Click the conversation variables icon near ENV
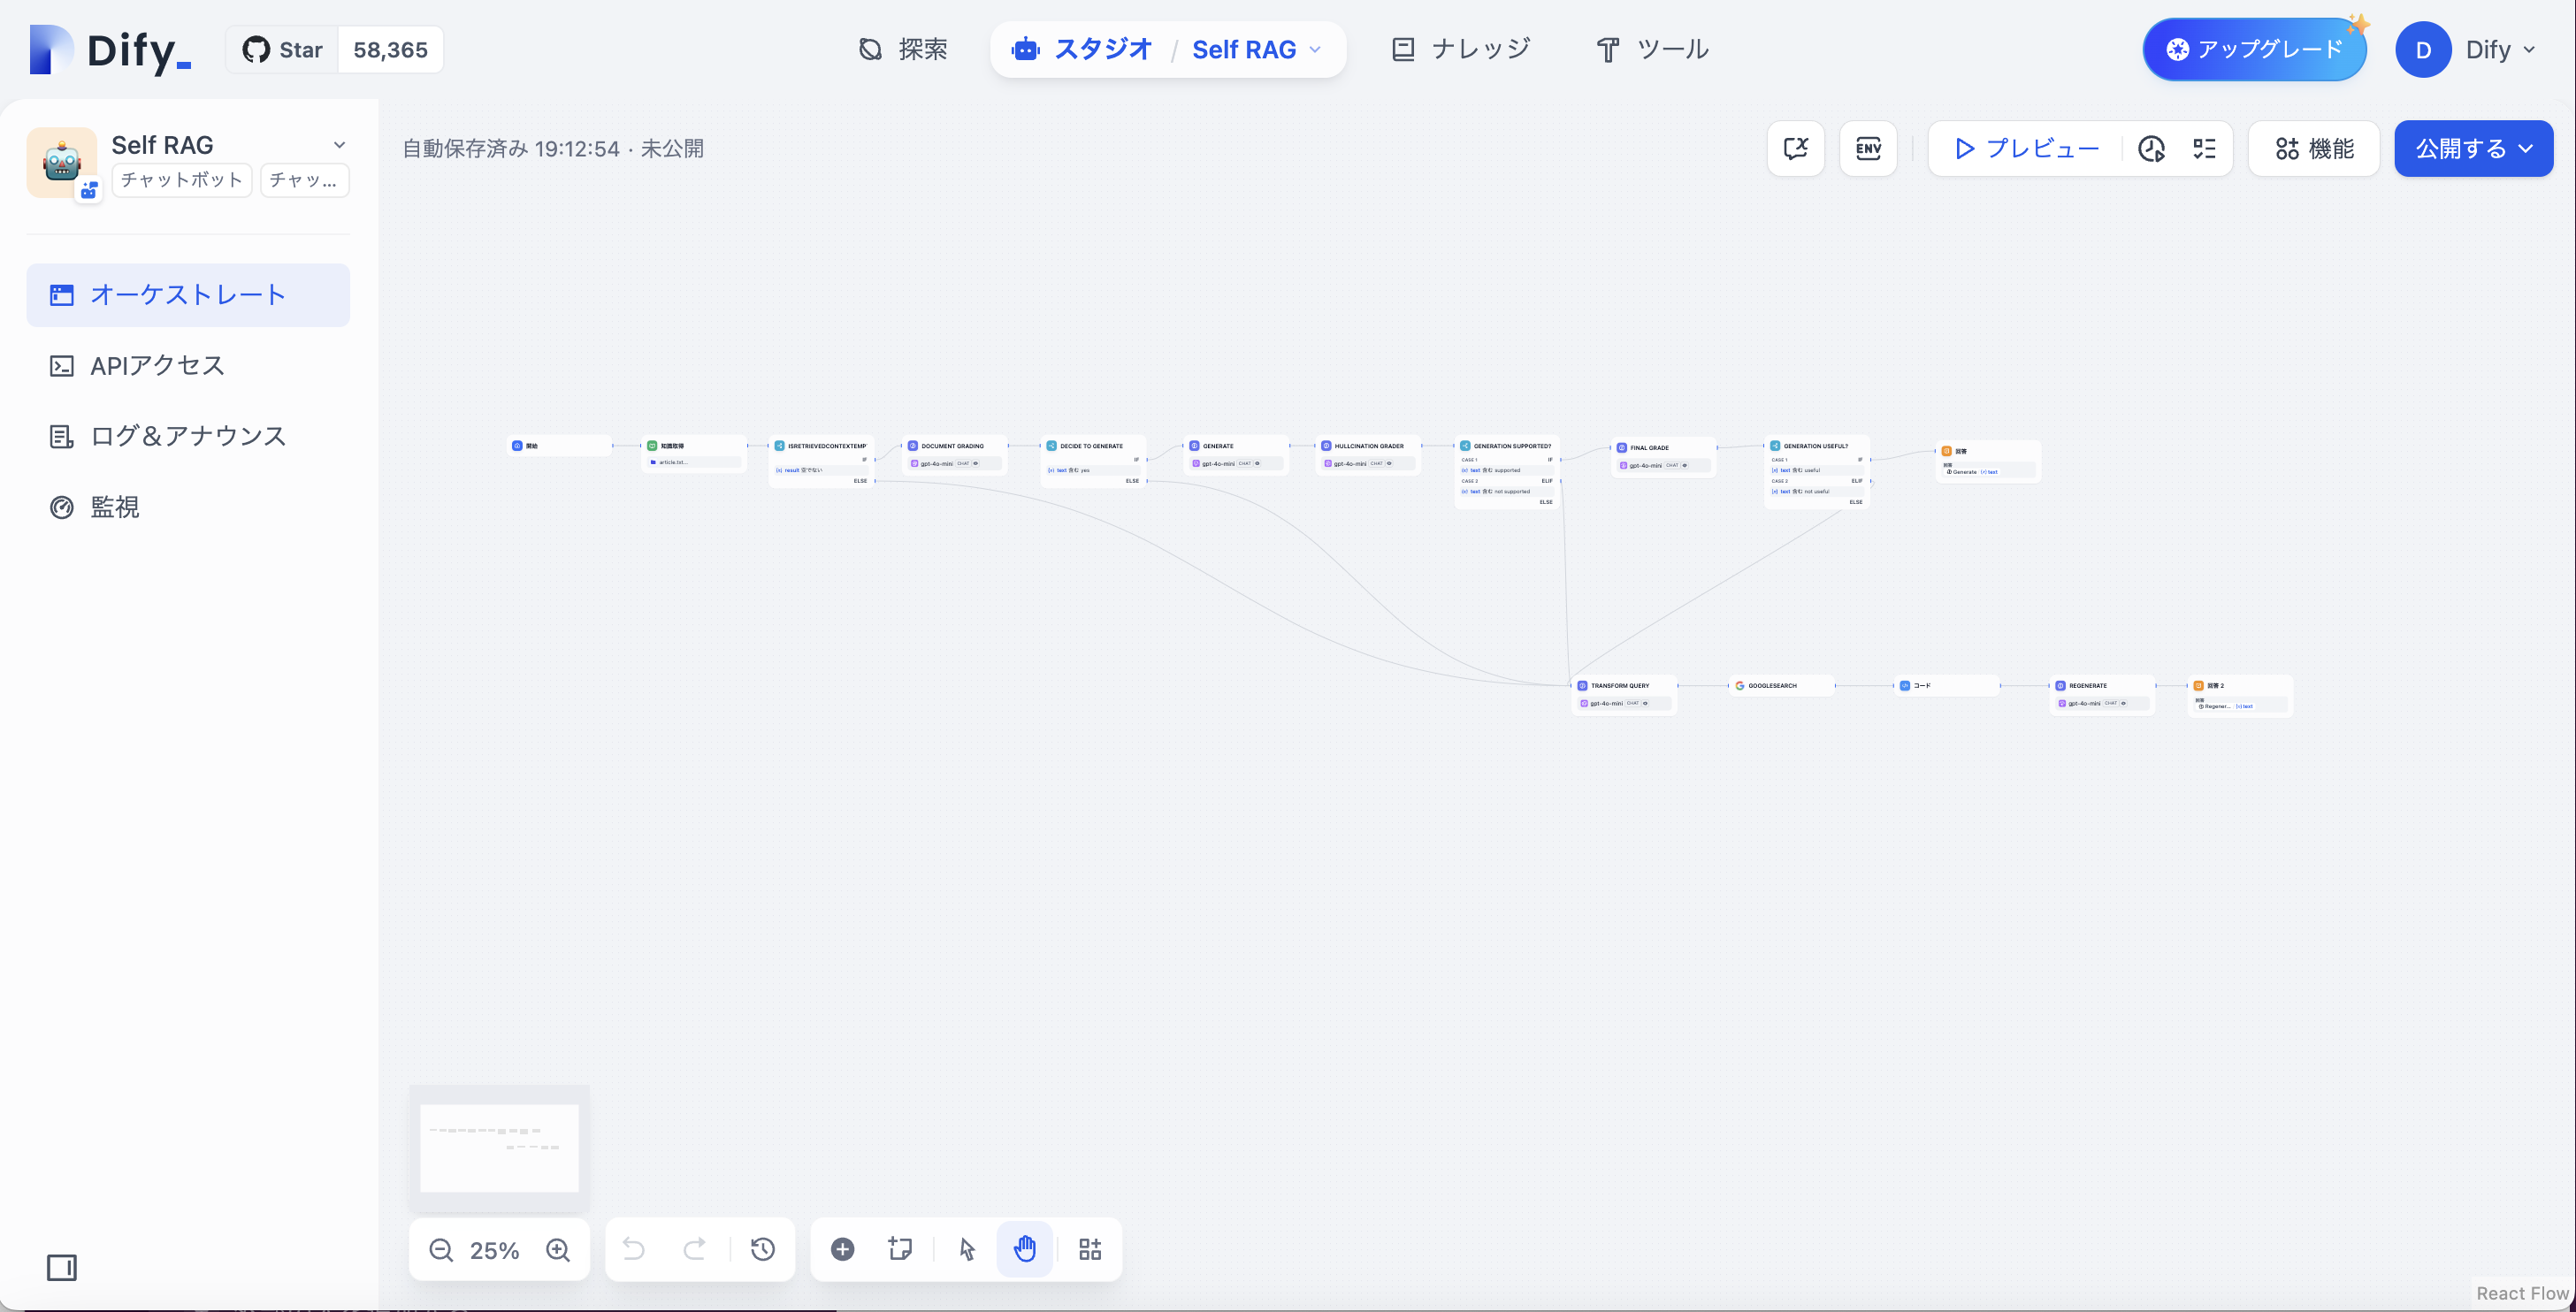The height and width of the screenshot is (1312, 2576). tap(1795, 148)
